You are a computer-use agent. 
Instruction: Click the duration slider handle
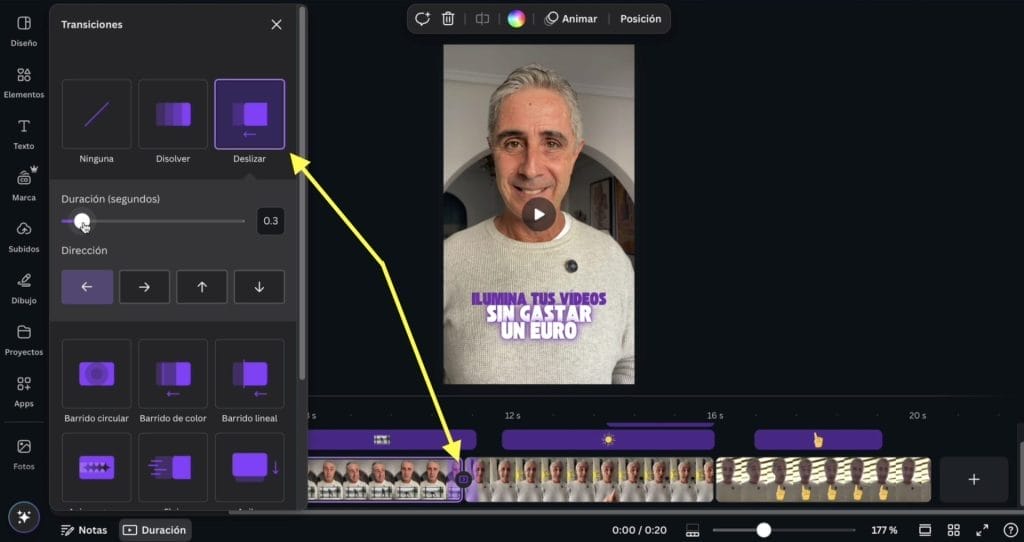coord(82,221)
